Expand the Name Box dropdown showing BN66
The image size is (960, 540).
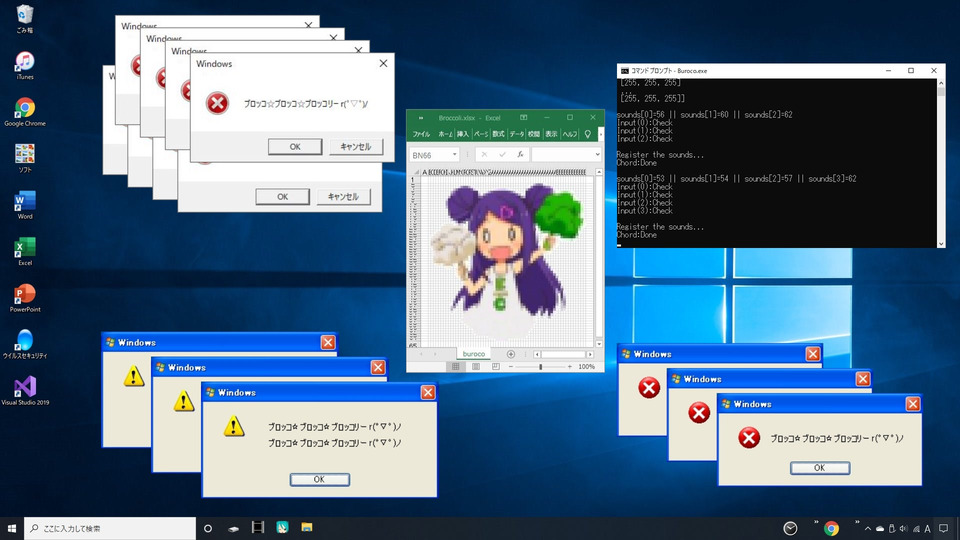pos(455,155)
